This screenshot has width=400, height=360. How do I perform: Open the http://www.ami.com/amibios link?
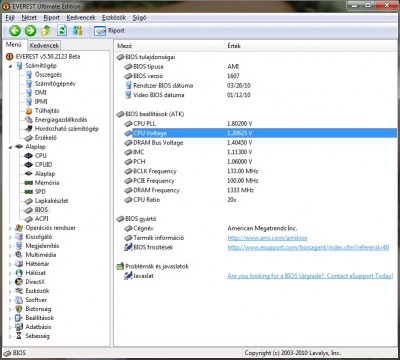tap(267, 238)
